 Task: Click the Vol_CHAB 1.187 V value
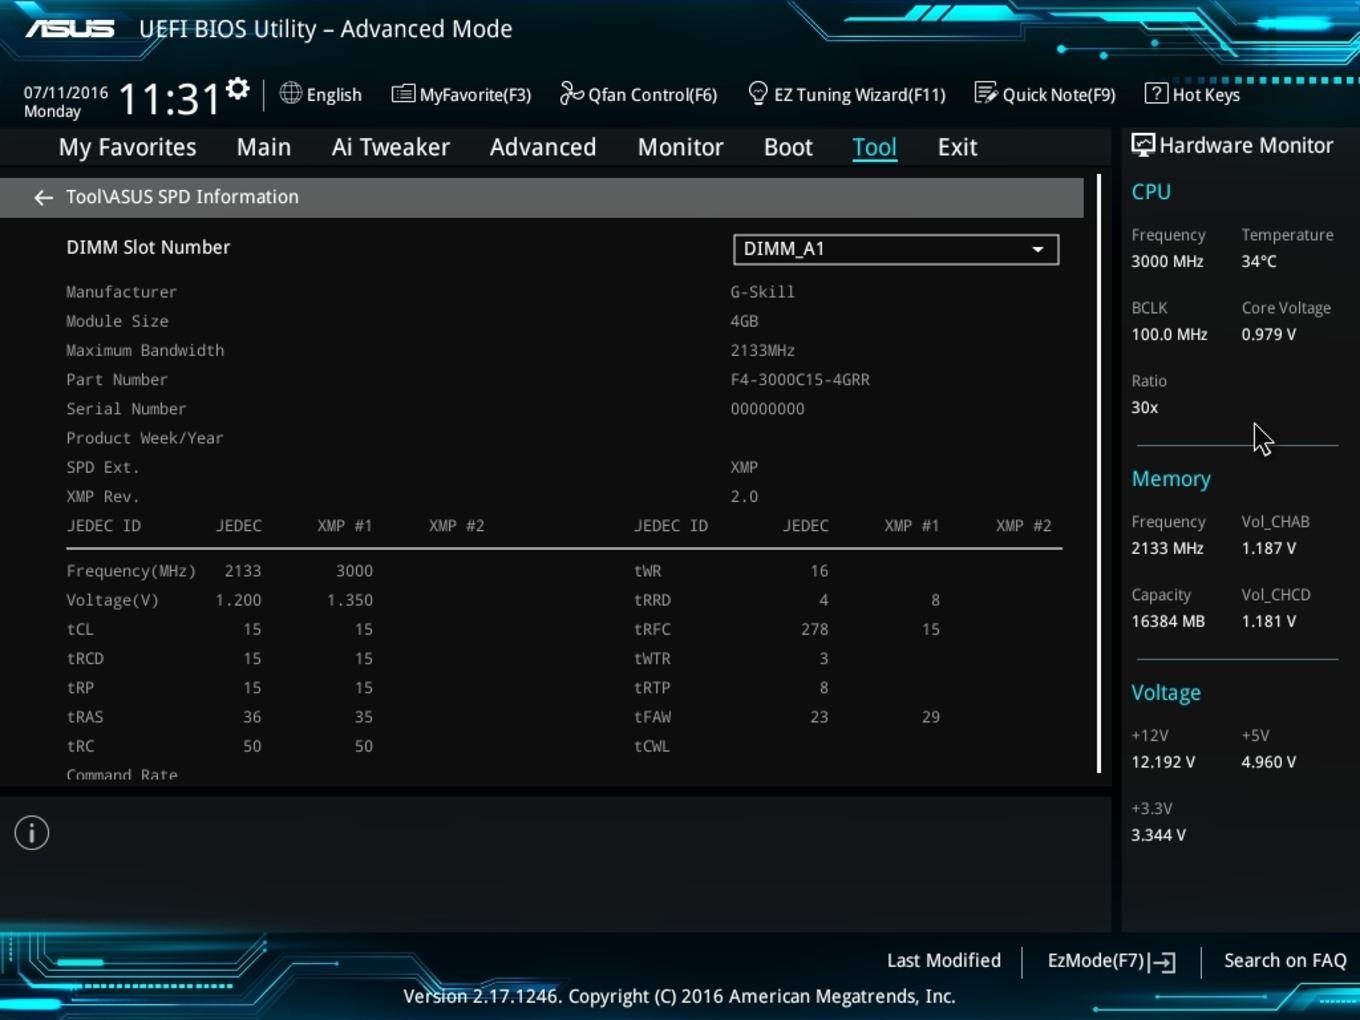coord(1269,548)
